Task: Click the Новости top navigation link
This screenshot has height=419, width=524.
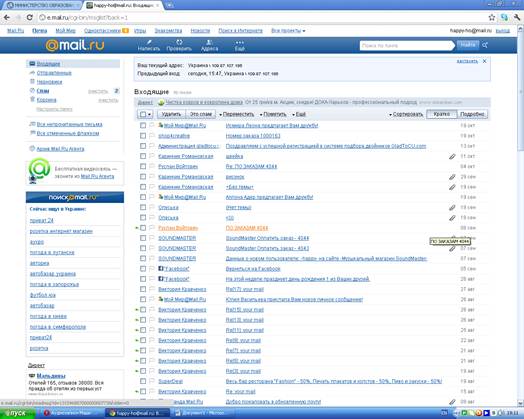Action: pyautogui.click(x=200, y=31)
